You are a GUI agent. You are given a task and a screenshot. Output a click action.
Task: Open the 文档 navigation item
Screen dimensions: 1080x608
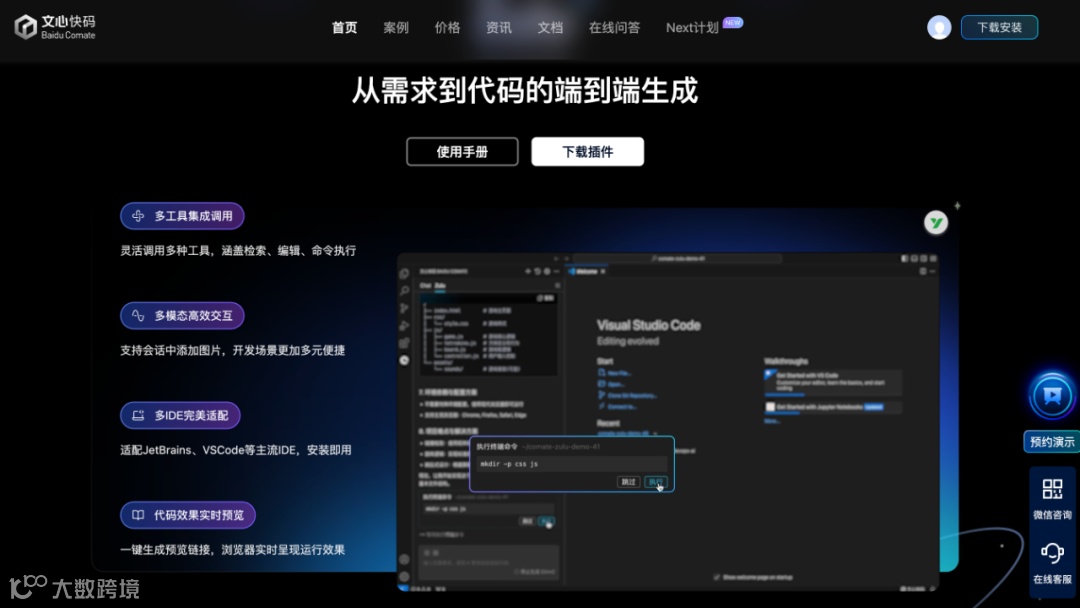(x=550, y=28)
